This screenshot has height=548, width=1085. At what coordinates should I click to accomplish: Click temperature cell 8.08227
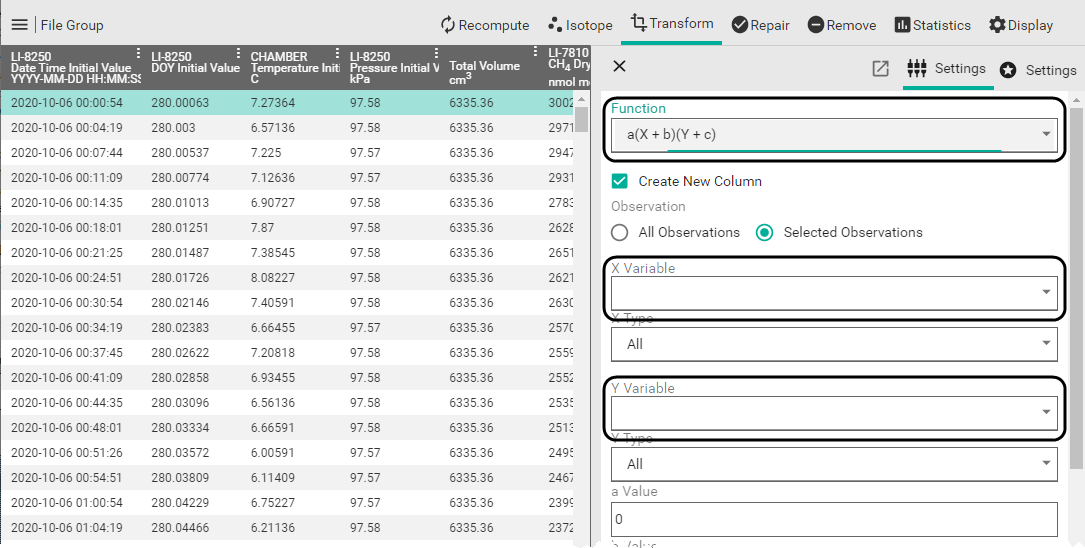(x=273, y=277)
